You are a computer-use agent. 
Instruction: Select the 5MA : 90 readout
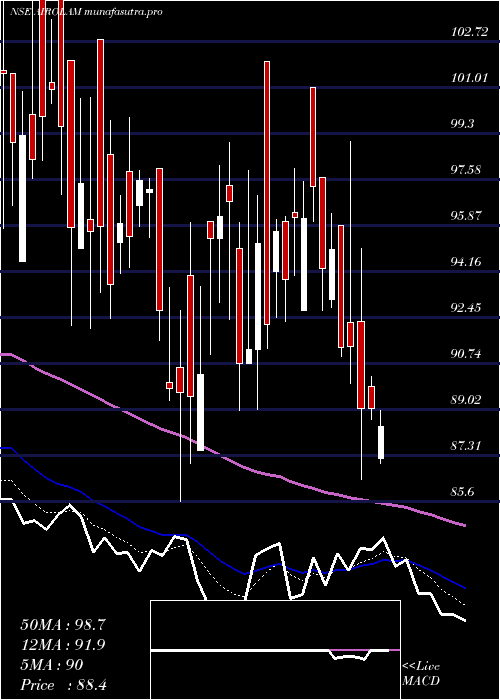(52, 665)
